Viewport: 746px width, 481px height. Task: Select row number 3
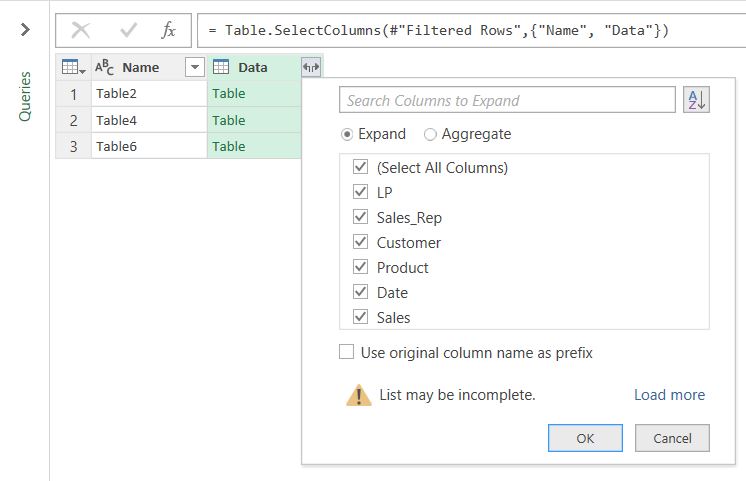73,146
